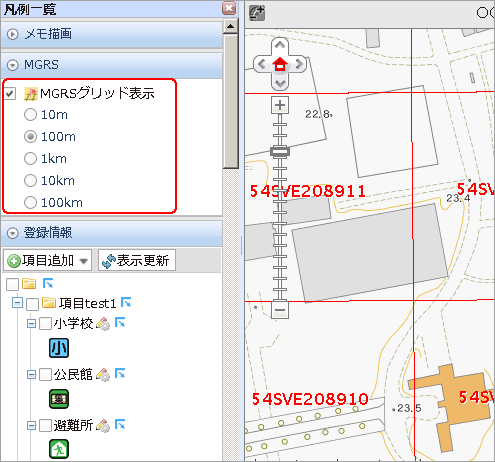The image size is (495, 462).
Task: Click the zoom slider handle
Action: [280, 152]
